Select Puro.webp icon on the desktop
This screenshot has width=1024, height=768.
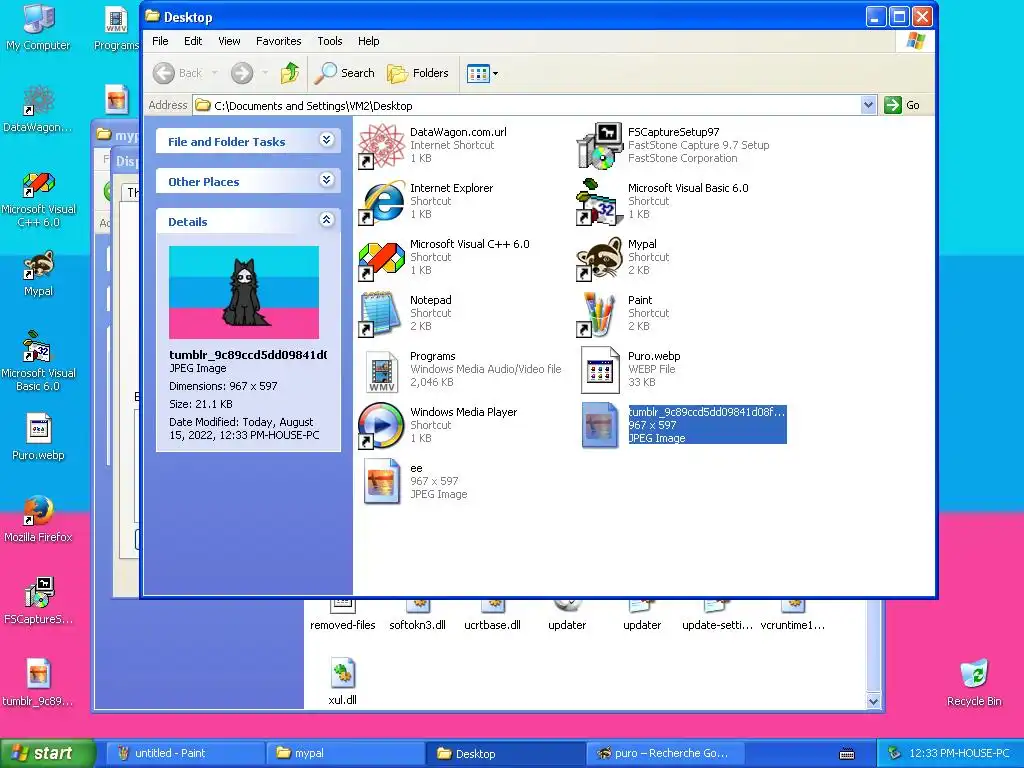[x=38, y=438]
